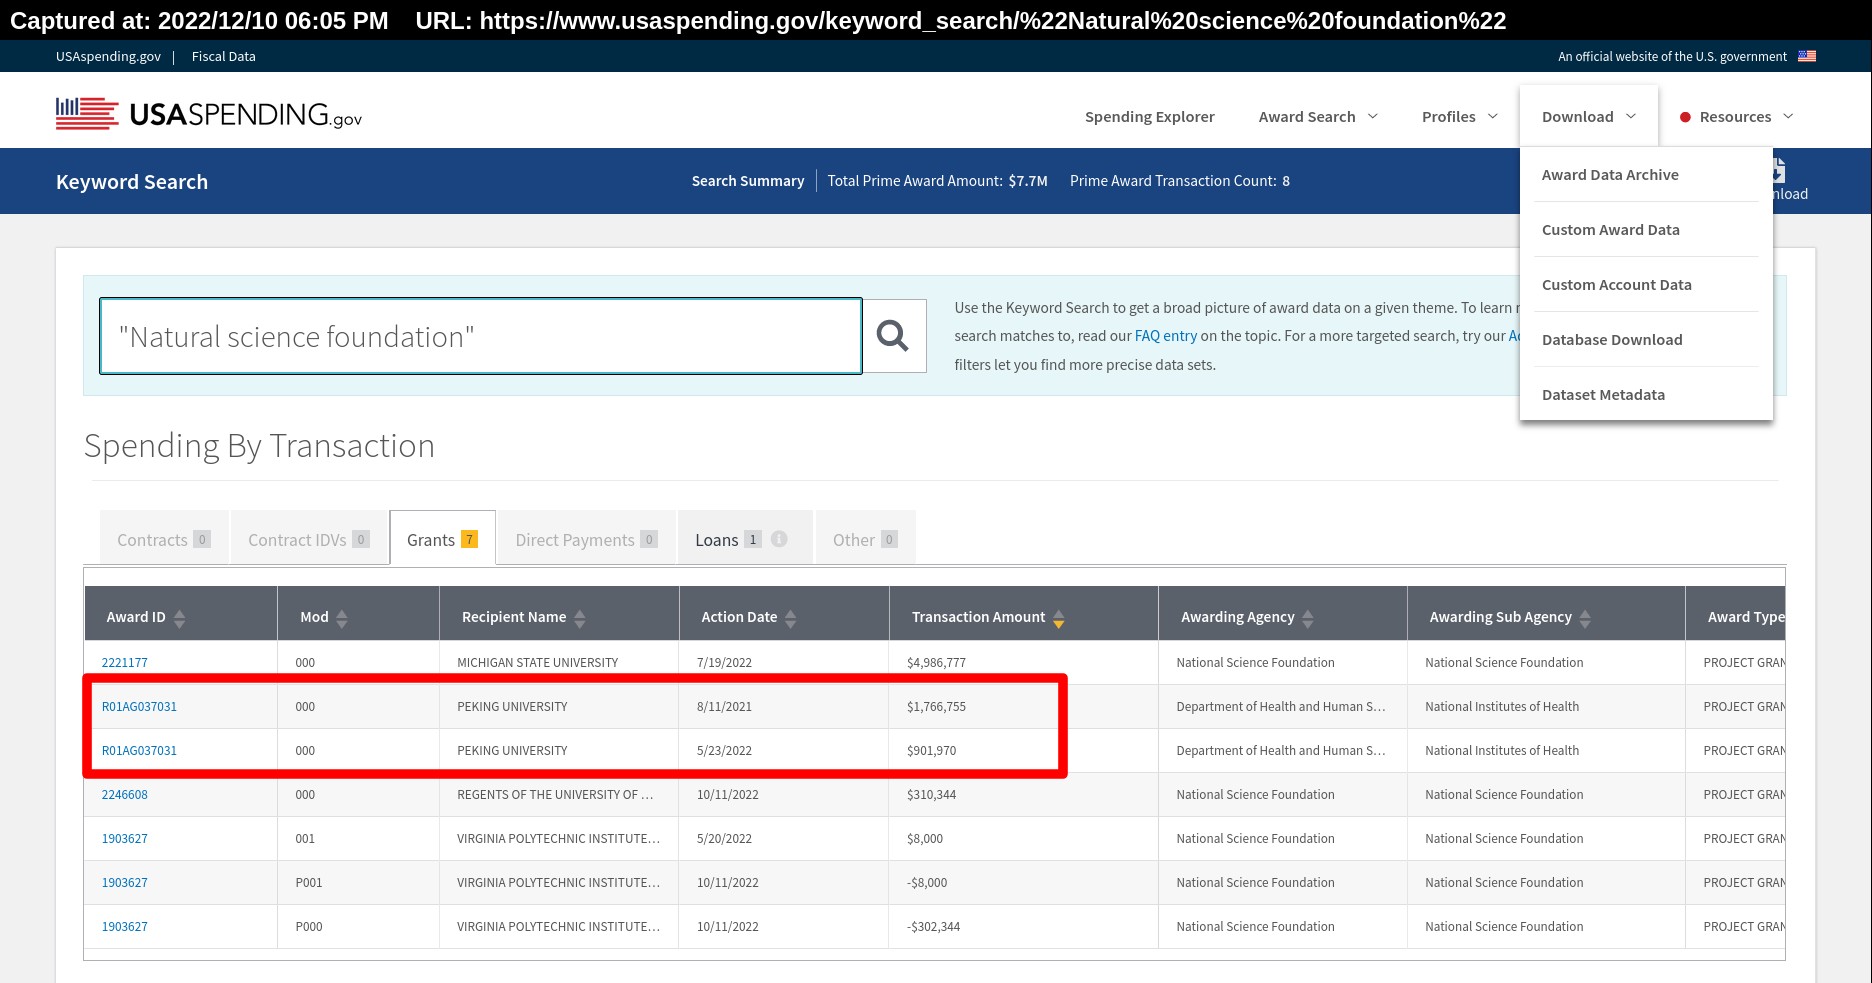This screenshot has width=1872, height=983.
Task: Expand the Resources menu chevron
Action: (x=1789, y=116)
